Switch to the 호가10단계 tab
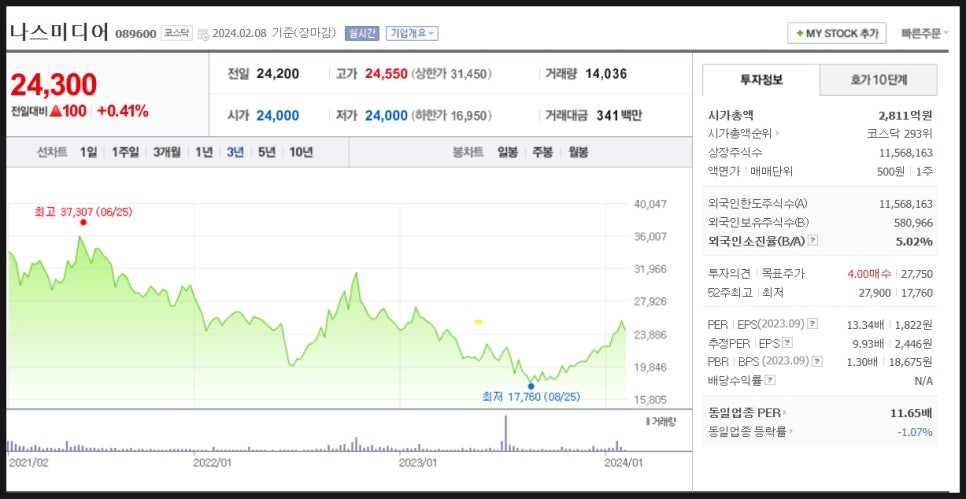The height and width of the screenshot is (499, 966). pyautogui.click(x=879, y=79)
